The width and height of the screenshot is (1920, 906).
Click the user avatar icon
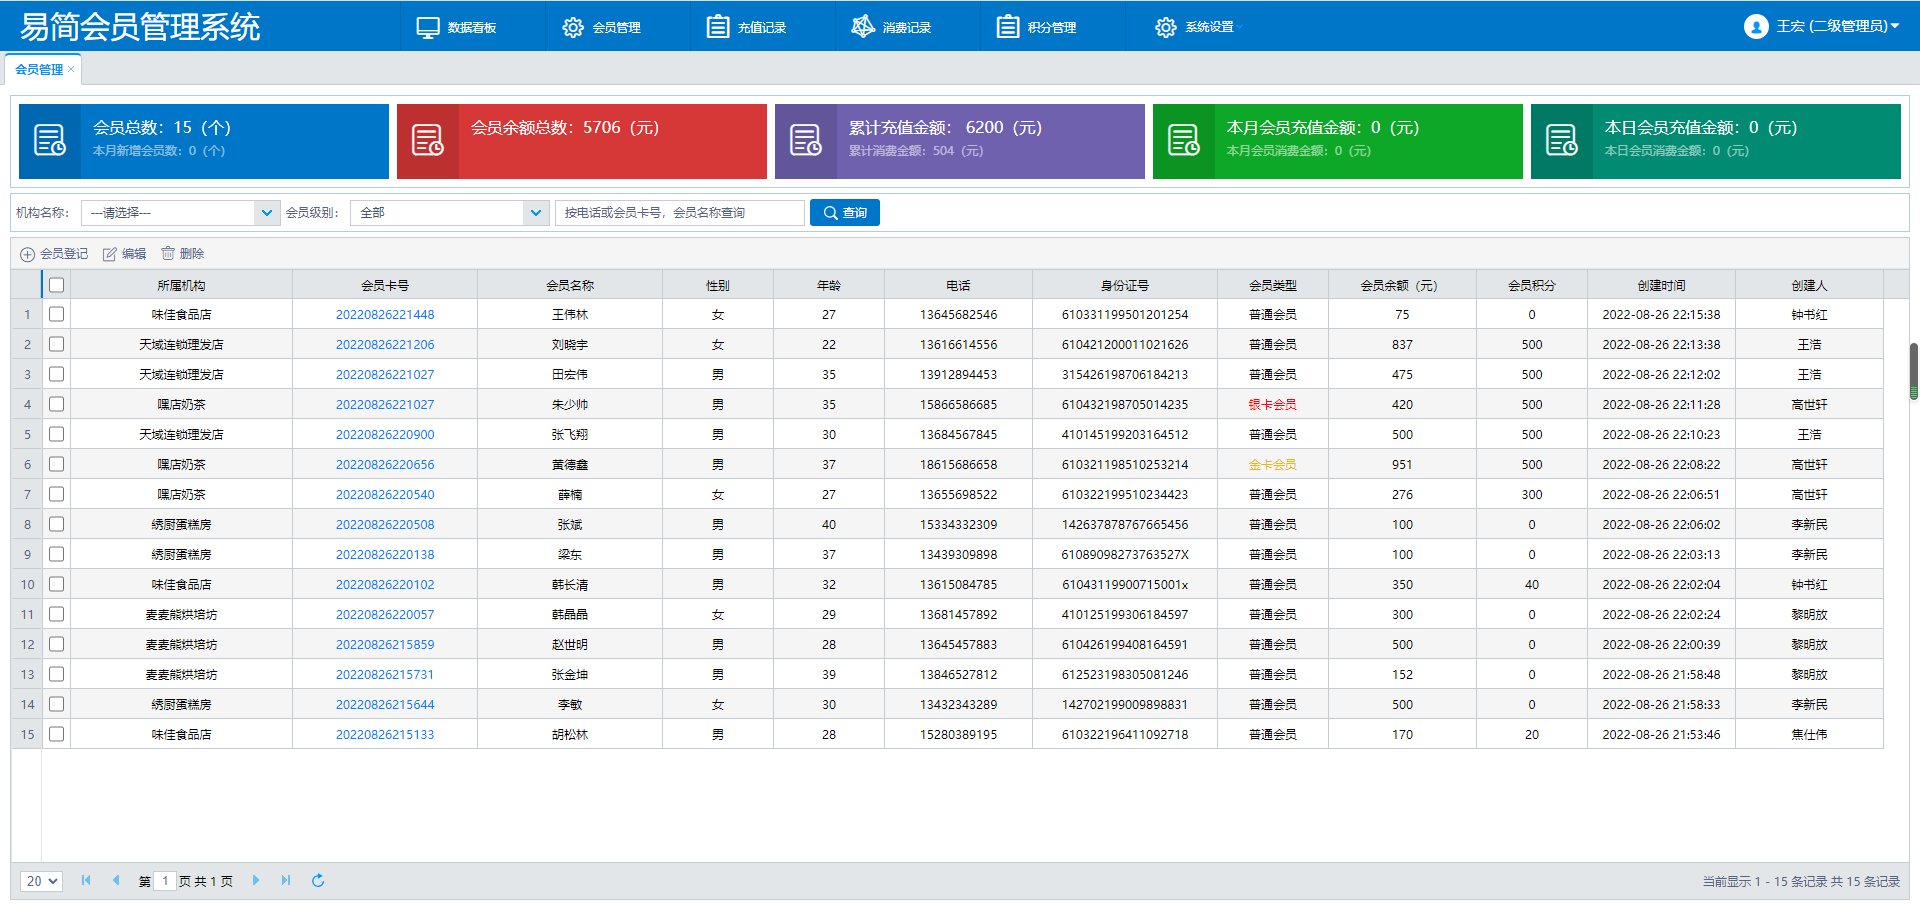click(1755, 27)
